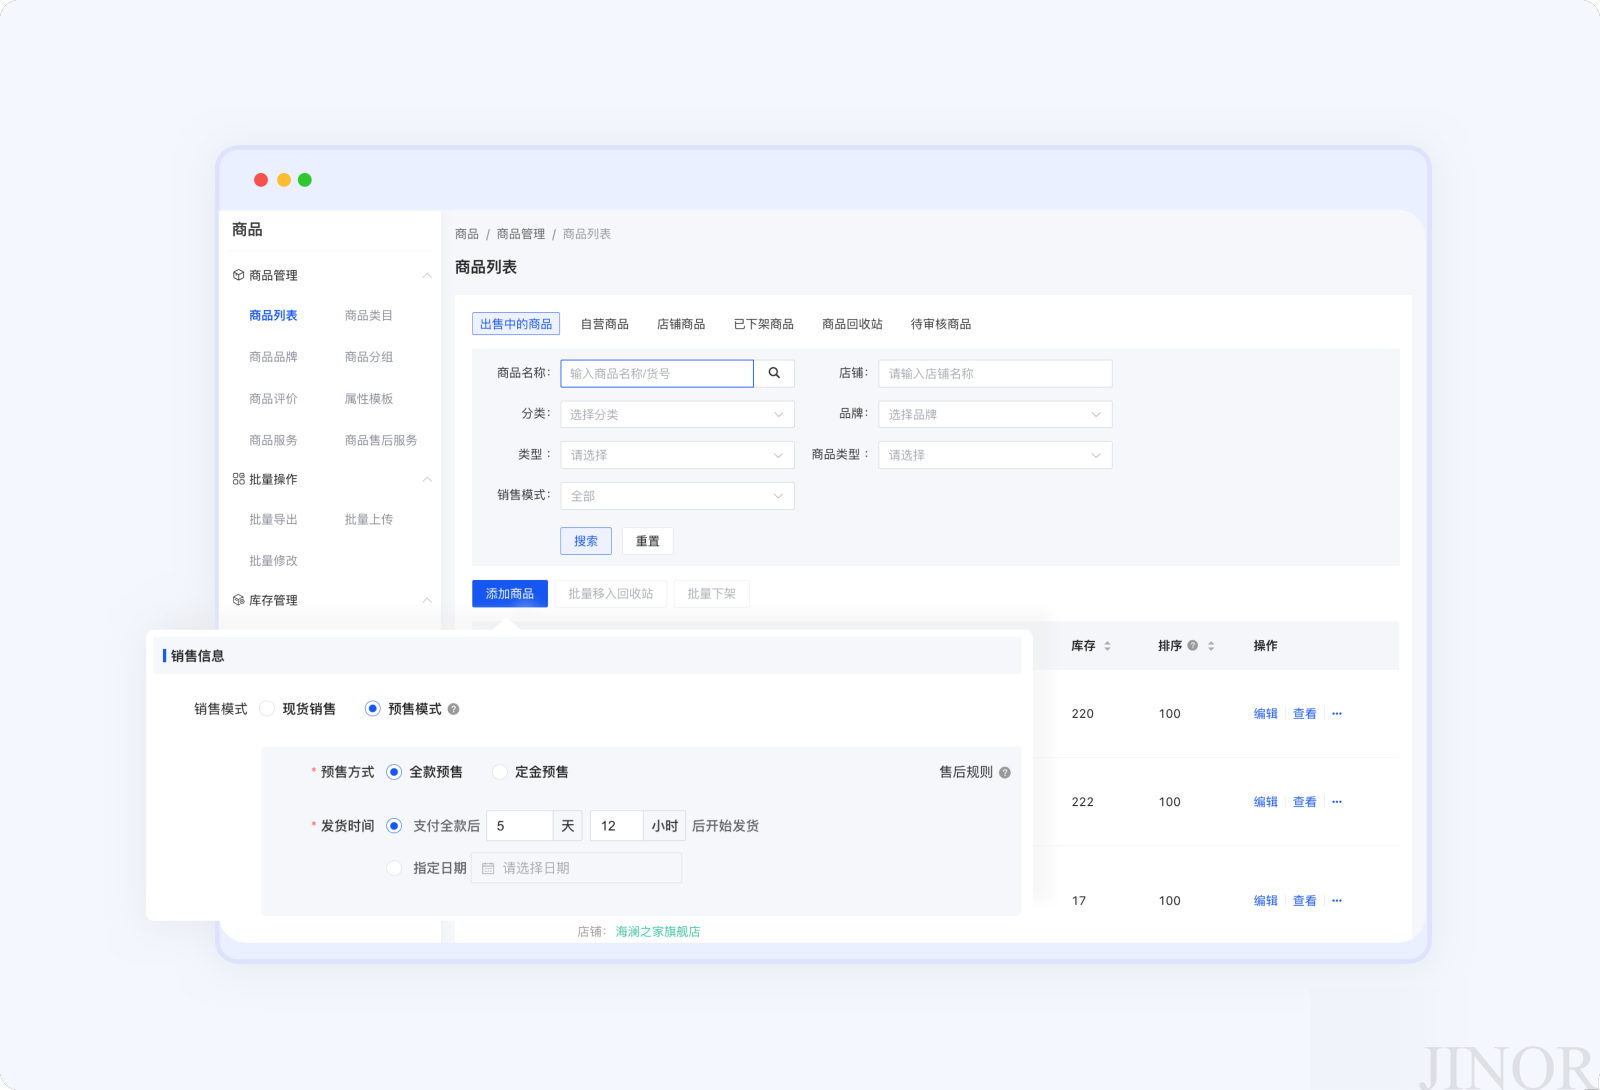Click the help icon beside 售后规则
1600x1090 pixels.
(x=1005, y=772)
